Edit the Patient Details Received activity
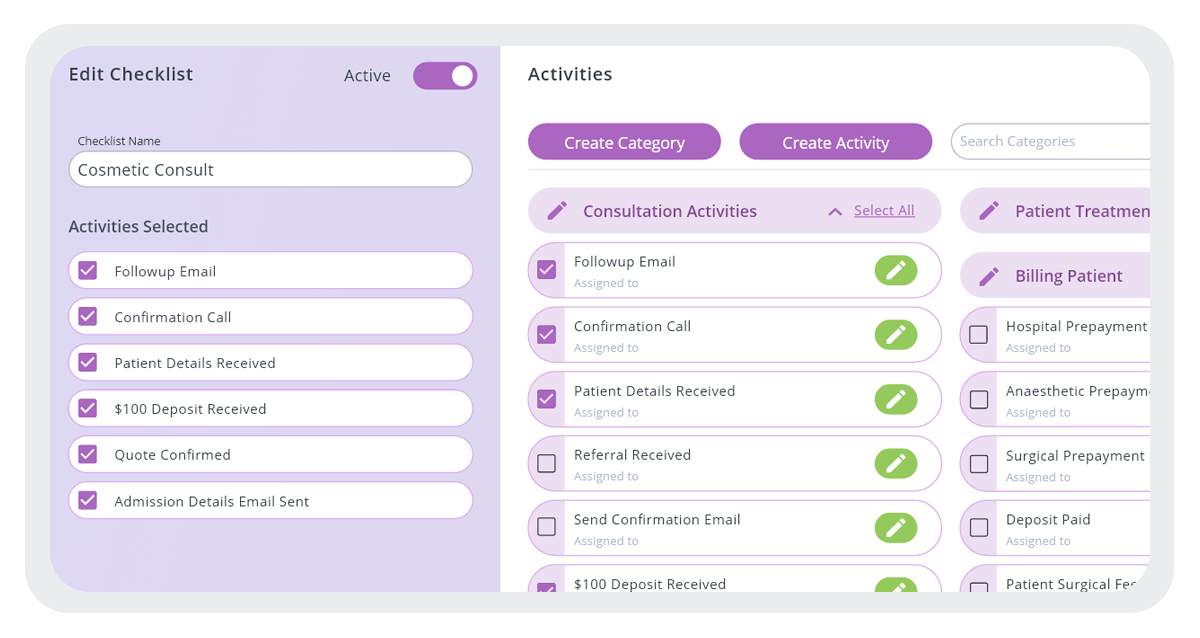1200x638 pixels. click(897, 399)
